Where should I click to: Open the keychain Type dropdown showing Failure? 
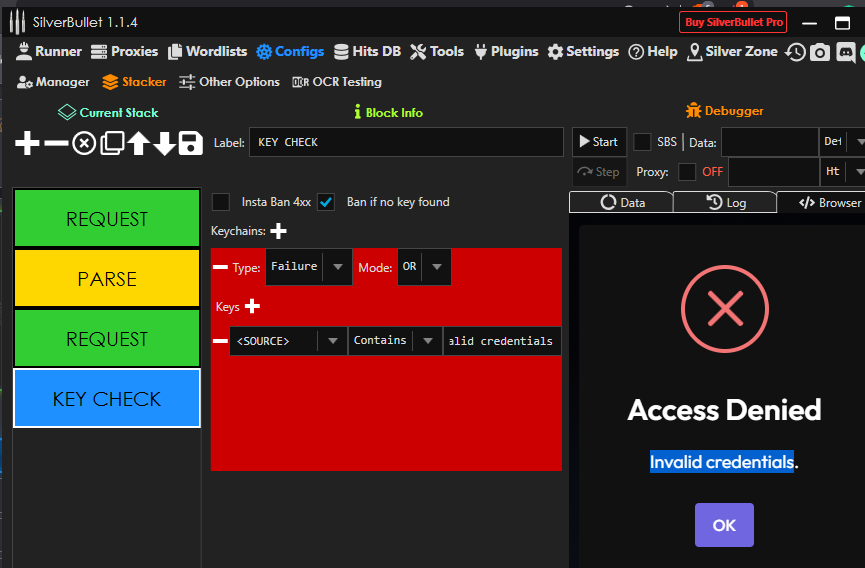(x=309, y=267)
